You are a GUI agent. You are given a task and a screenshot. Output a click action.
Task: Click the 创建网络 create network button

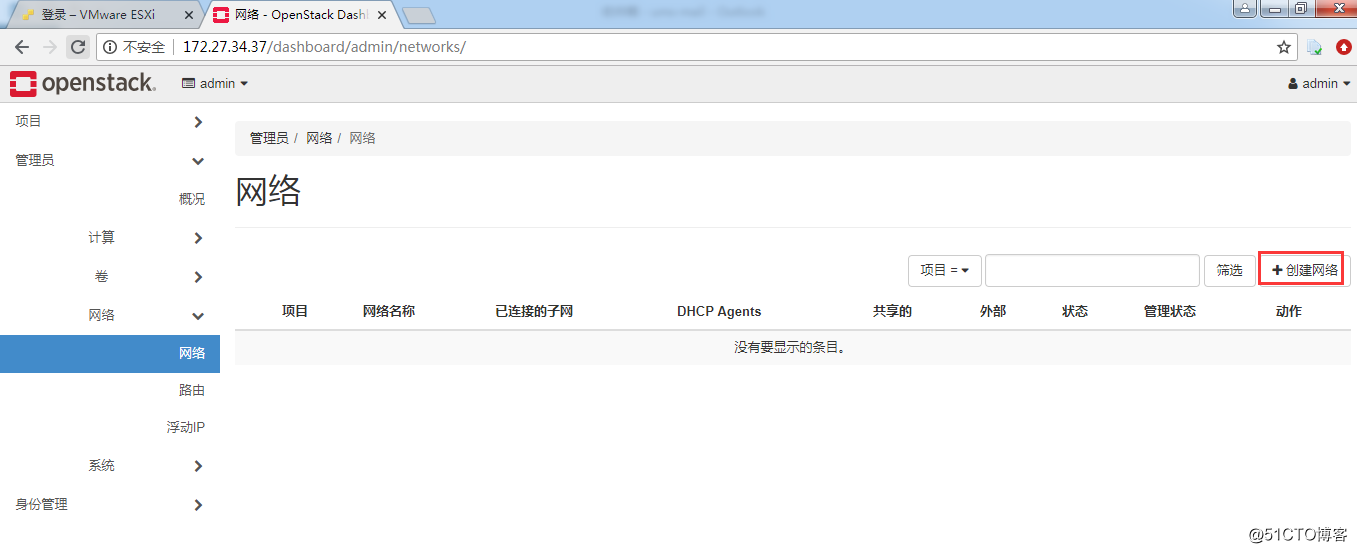1304,270
